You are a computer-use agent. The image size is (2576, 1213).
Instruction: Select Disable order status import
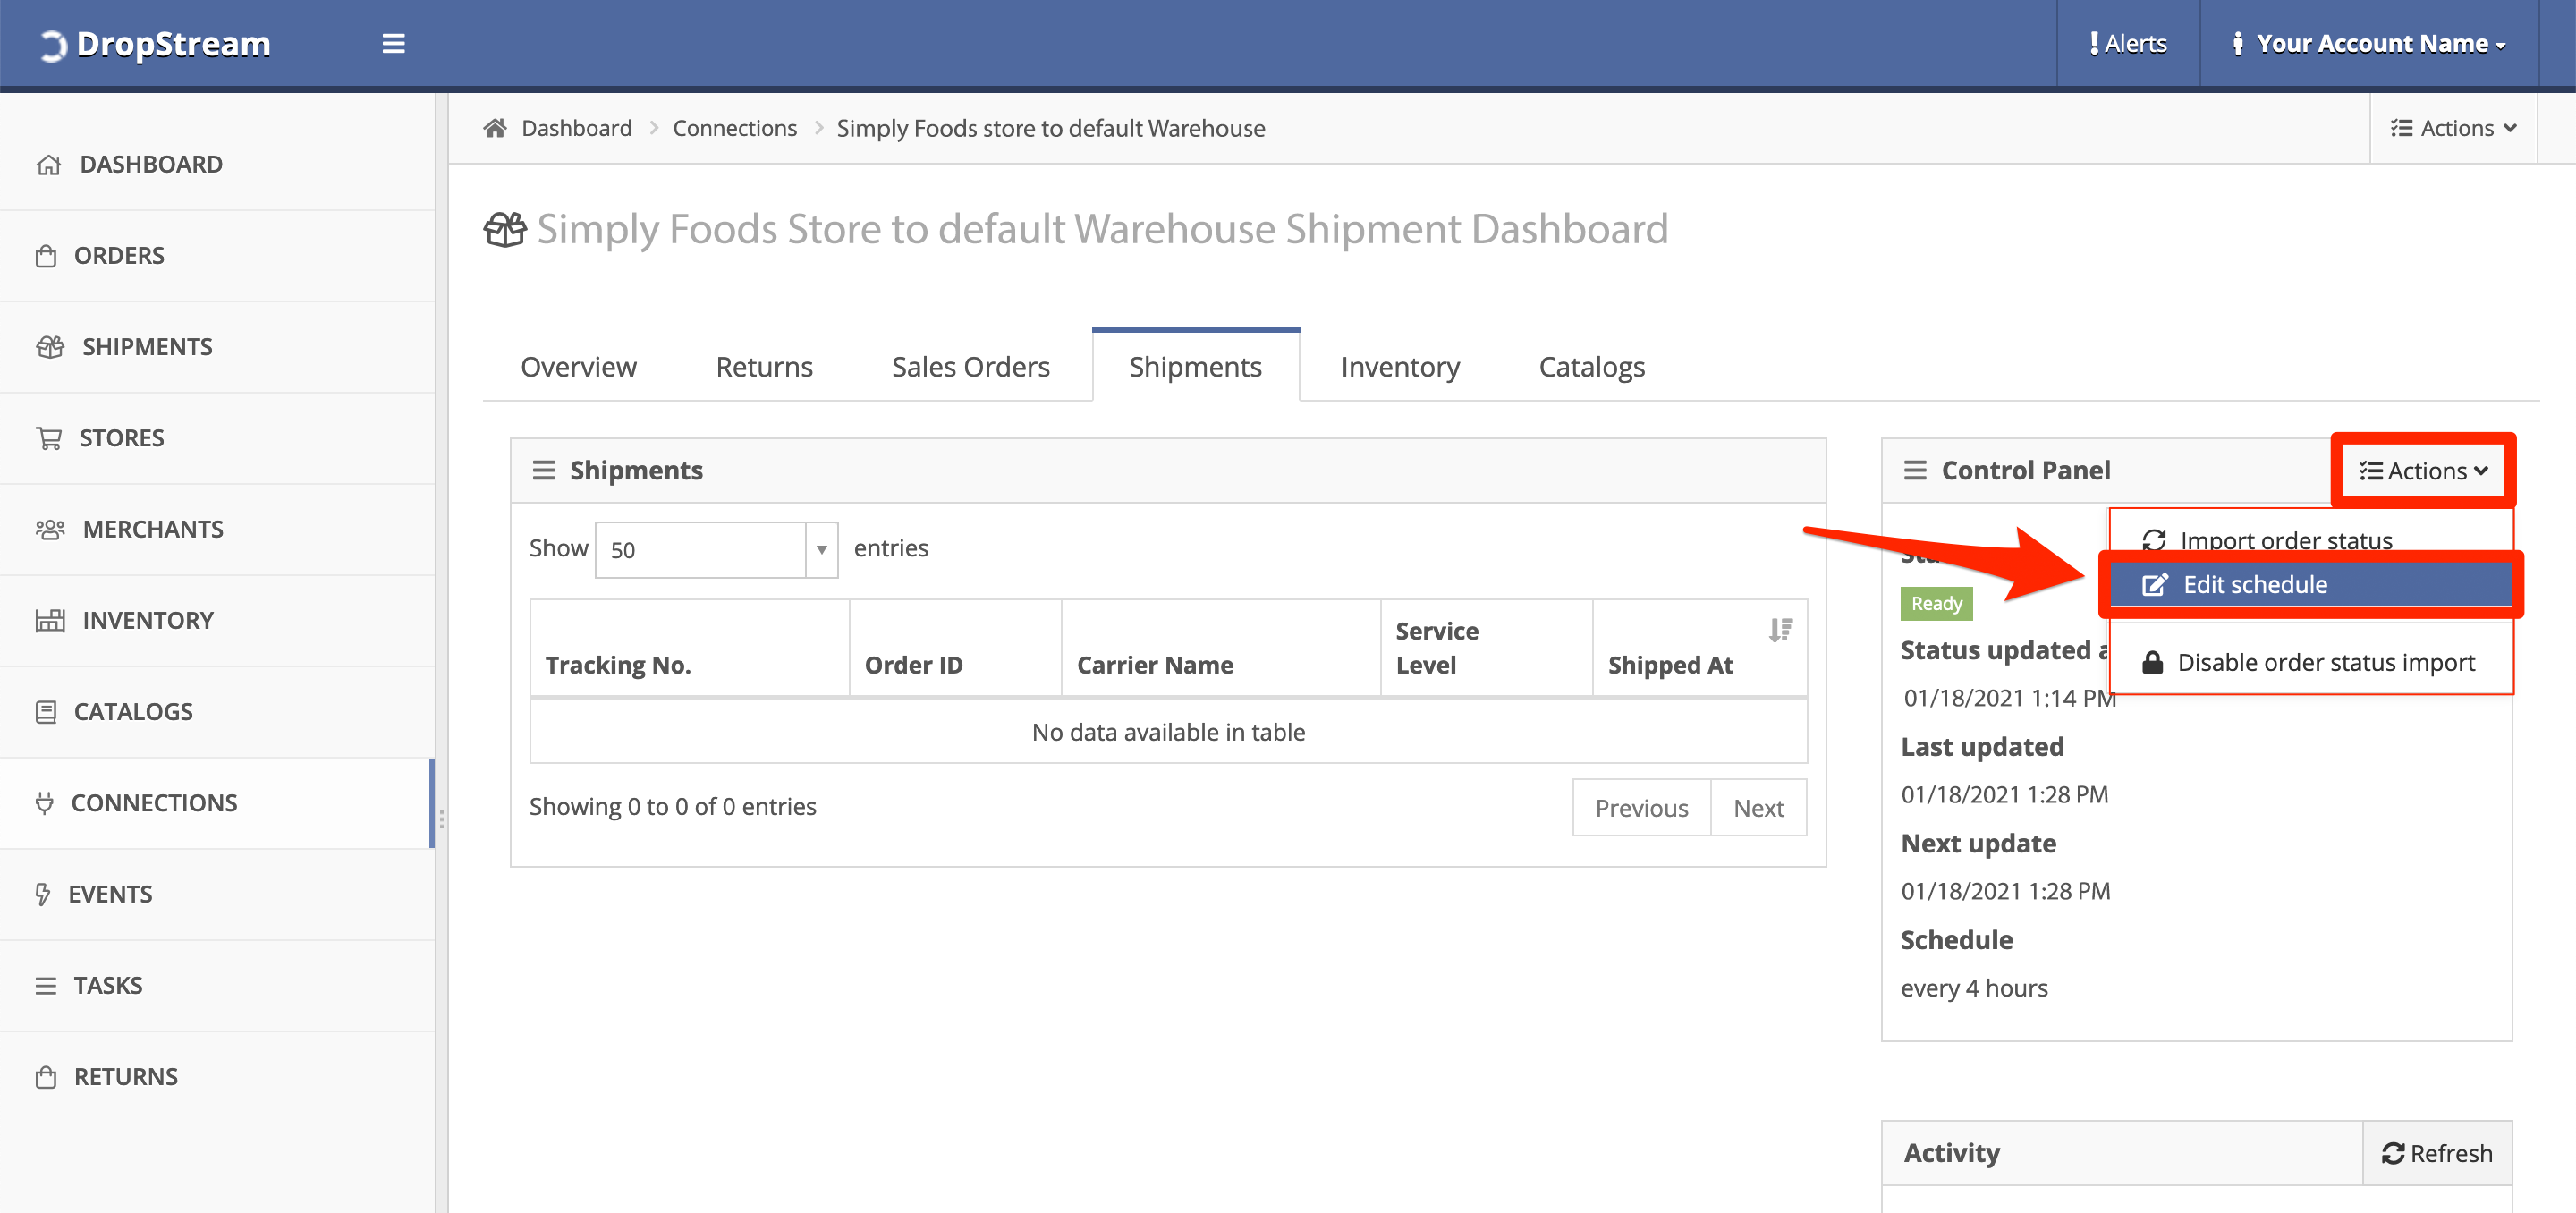[x=2311, y=663]
